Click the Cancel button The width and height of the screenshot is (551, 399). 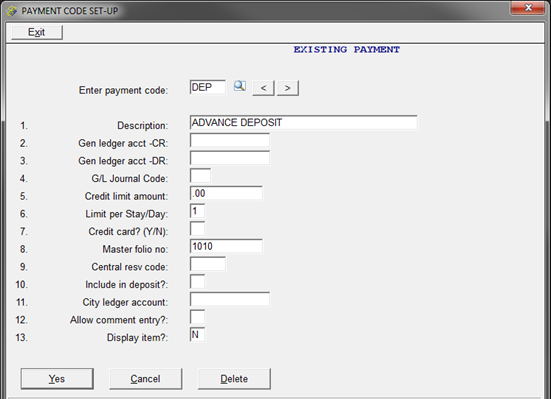tap(145, 379)
